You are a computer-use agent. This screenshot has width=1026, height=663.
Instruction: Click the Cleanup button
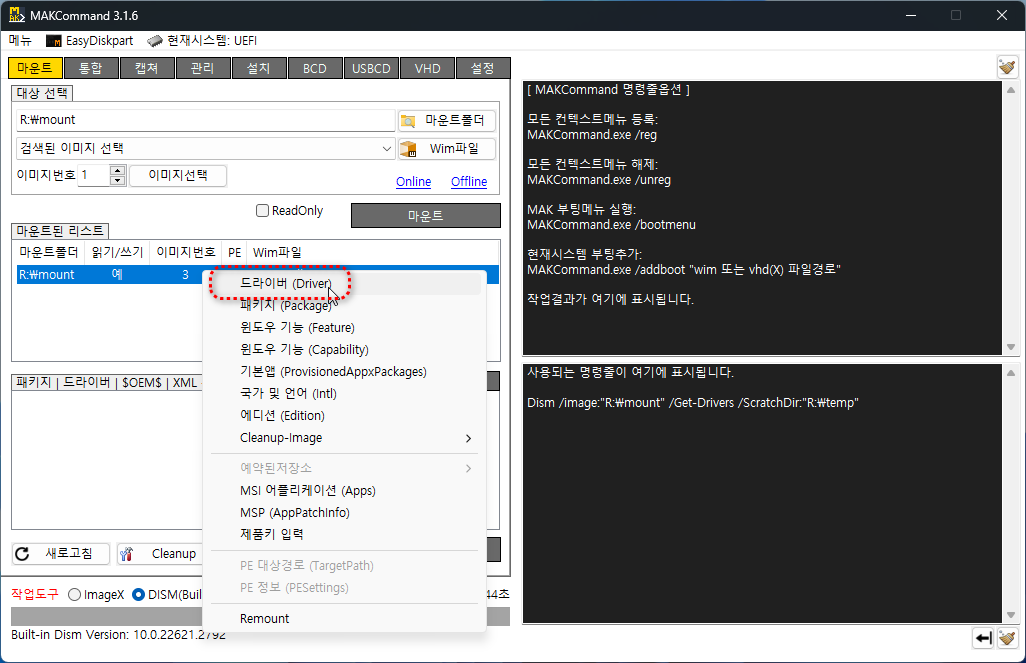160,554
